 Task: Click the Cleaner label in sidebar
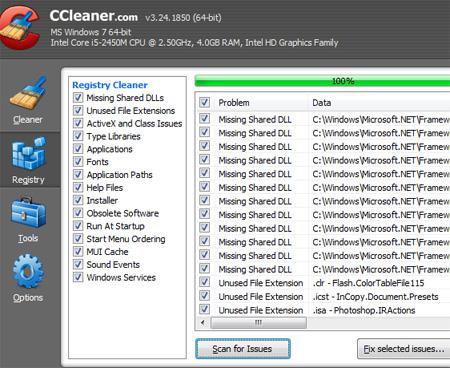28,120
